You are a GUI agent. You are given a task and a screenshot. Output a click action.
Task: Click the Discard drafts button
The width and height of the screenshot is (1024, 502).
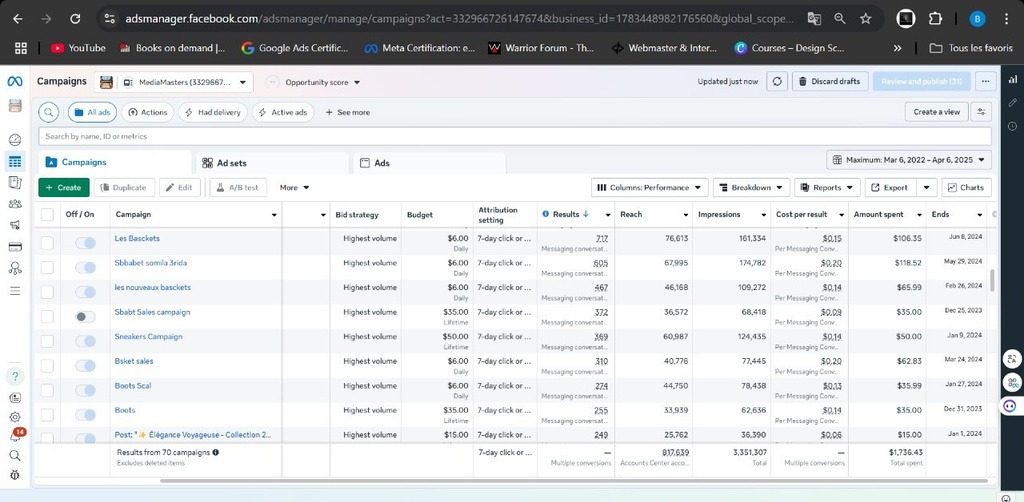tap(830, 82)
